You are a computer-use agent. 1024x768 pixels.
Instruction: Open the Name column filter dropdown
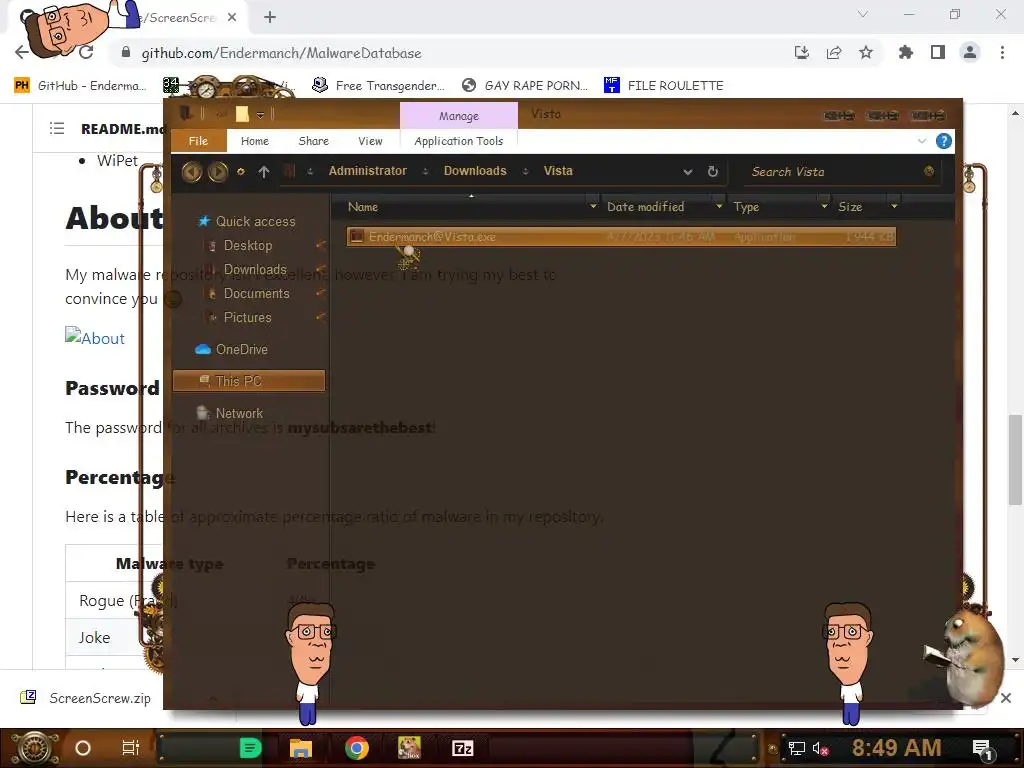[x=593, y=206]
